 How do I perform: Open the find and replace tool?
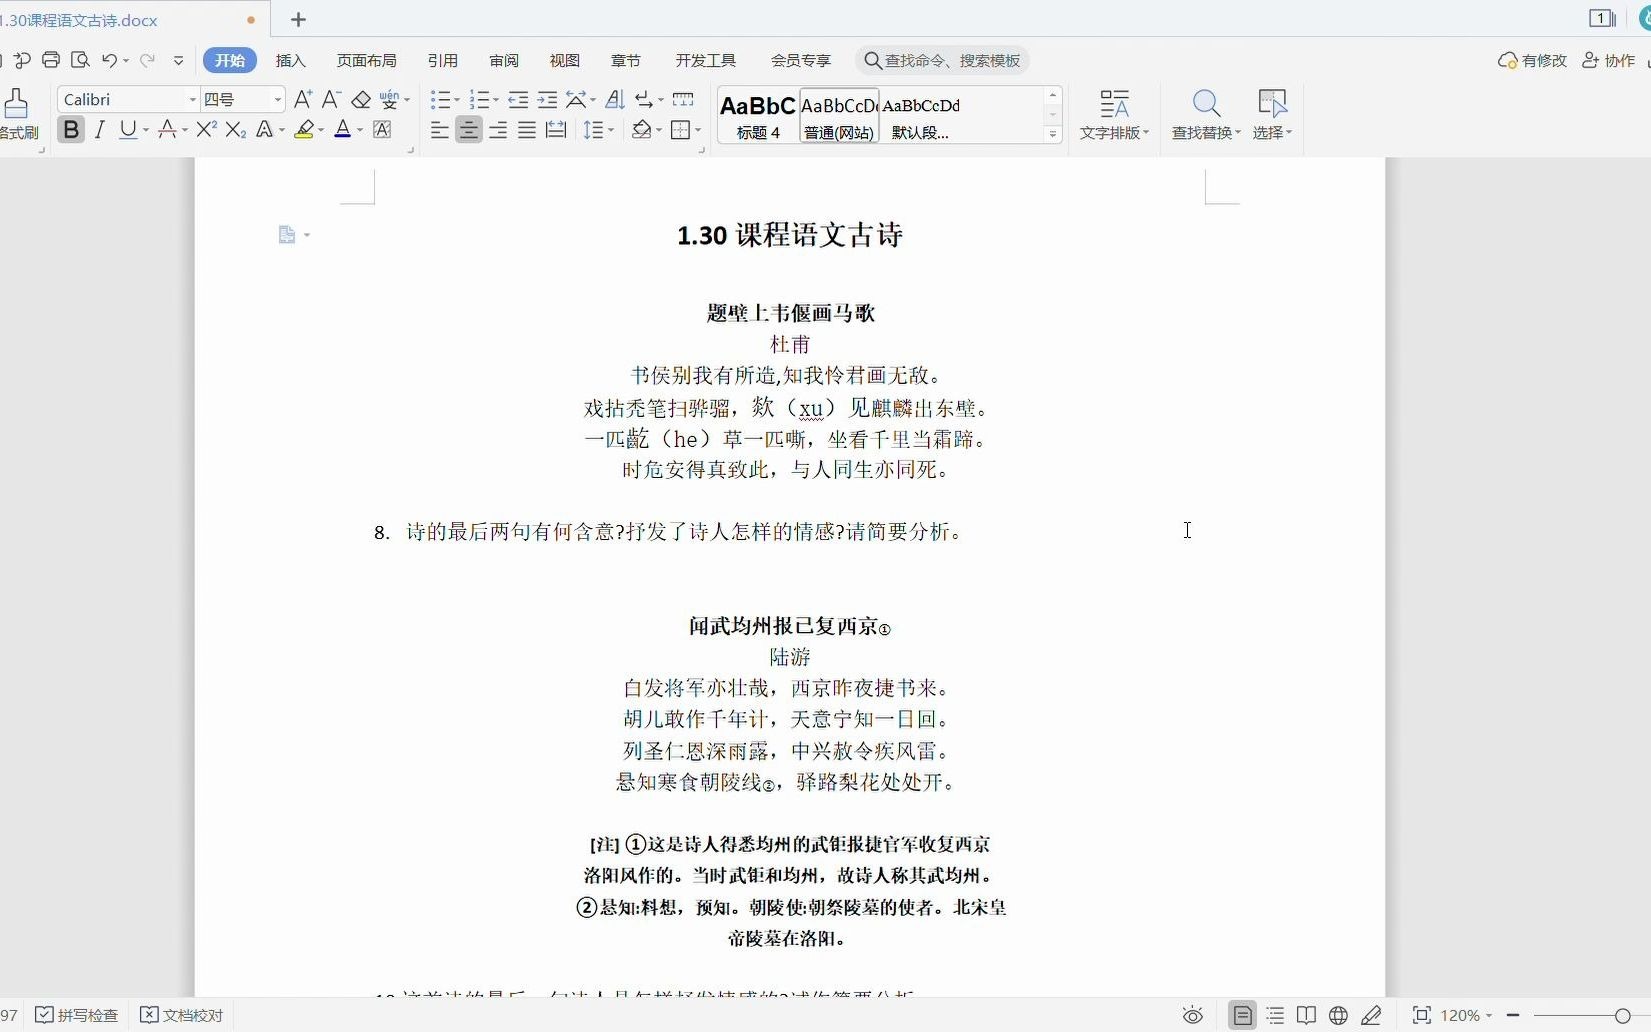pos(1205,115)
